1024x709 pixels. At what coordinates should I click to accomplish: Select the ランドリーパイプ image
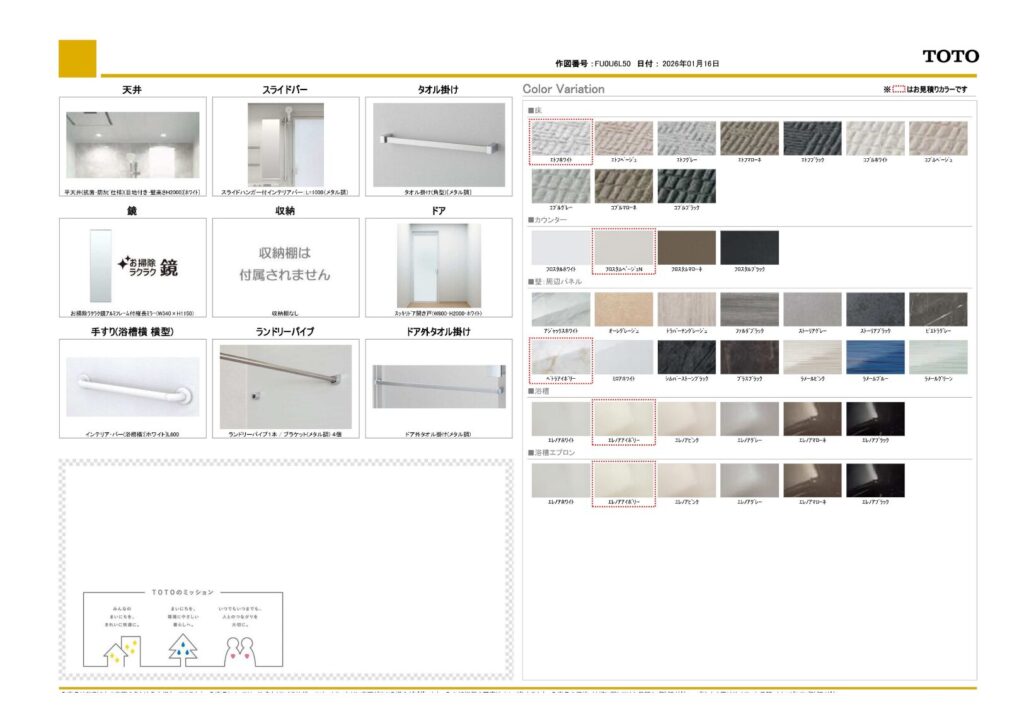point(285,386)
